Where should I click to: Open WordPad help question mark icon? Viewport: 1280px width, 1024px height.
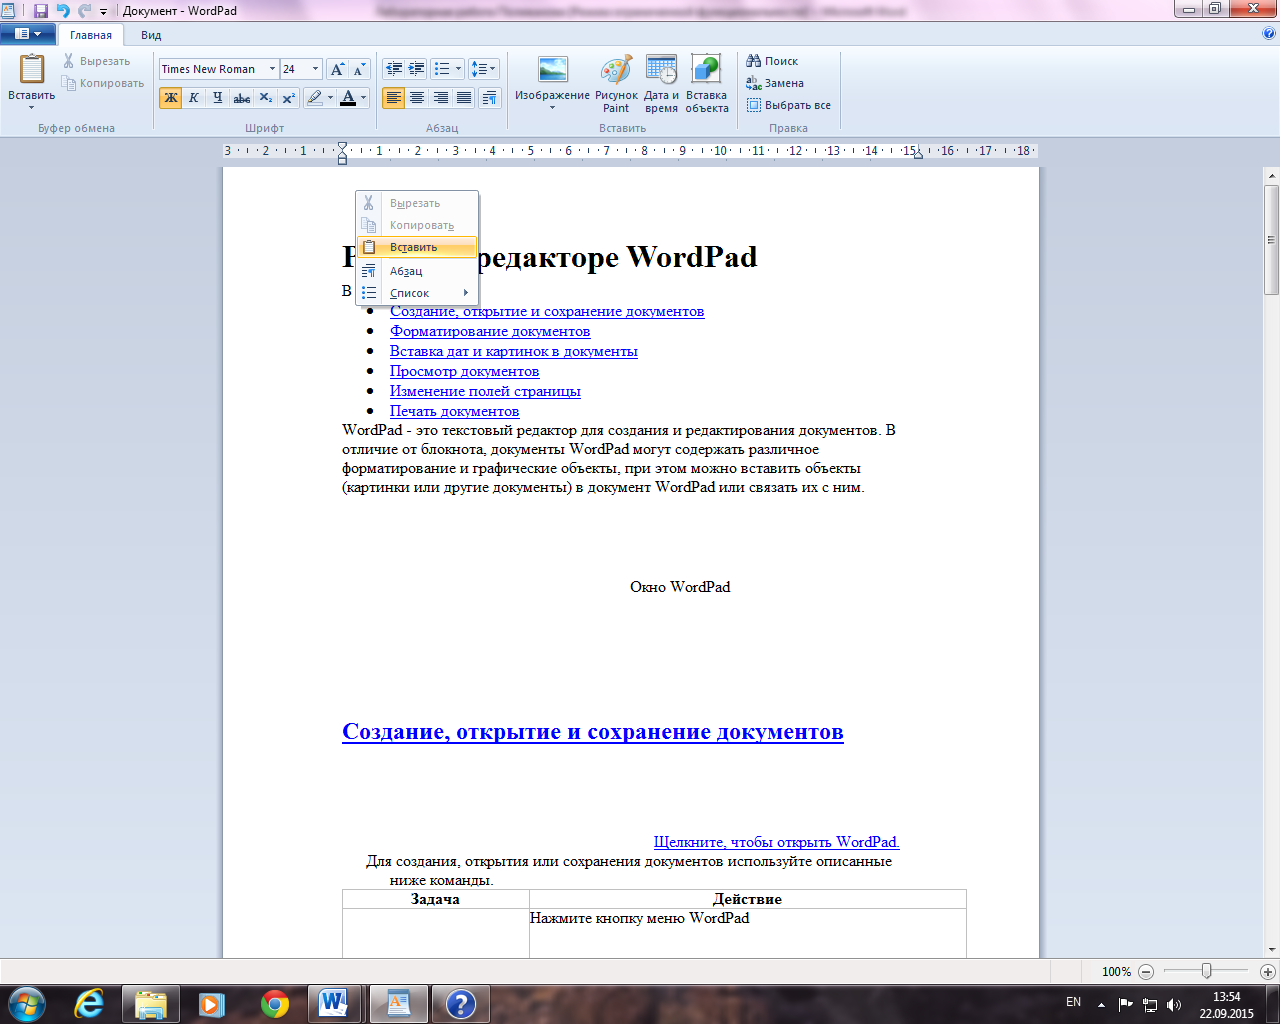[1269, 33]
